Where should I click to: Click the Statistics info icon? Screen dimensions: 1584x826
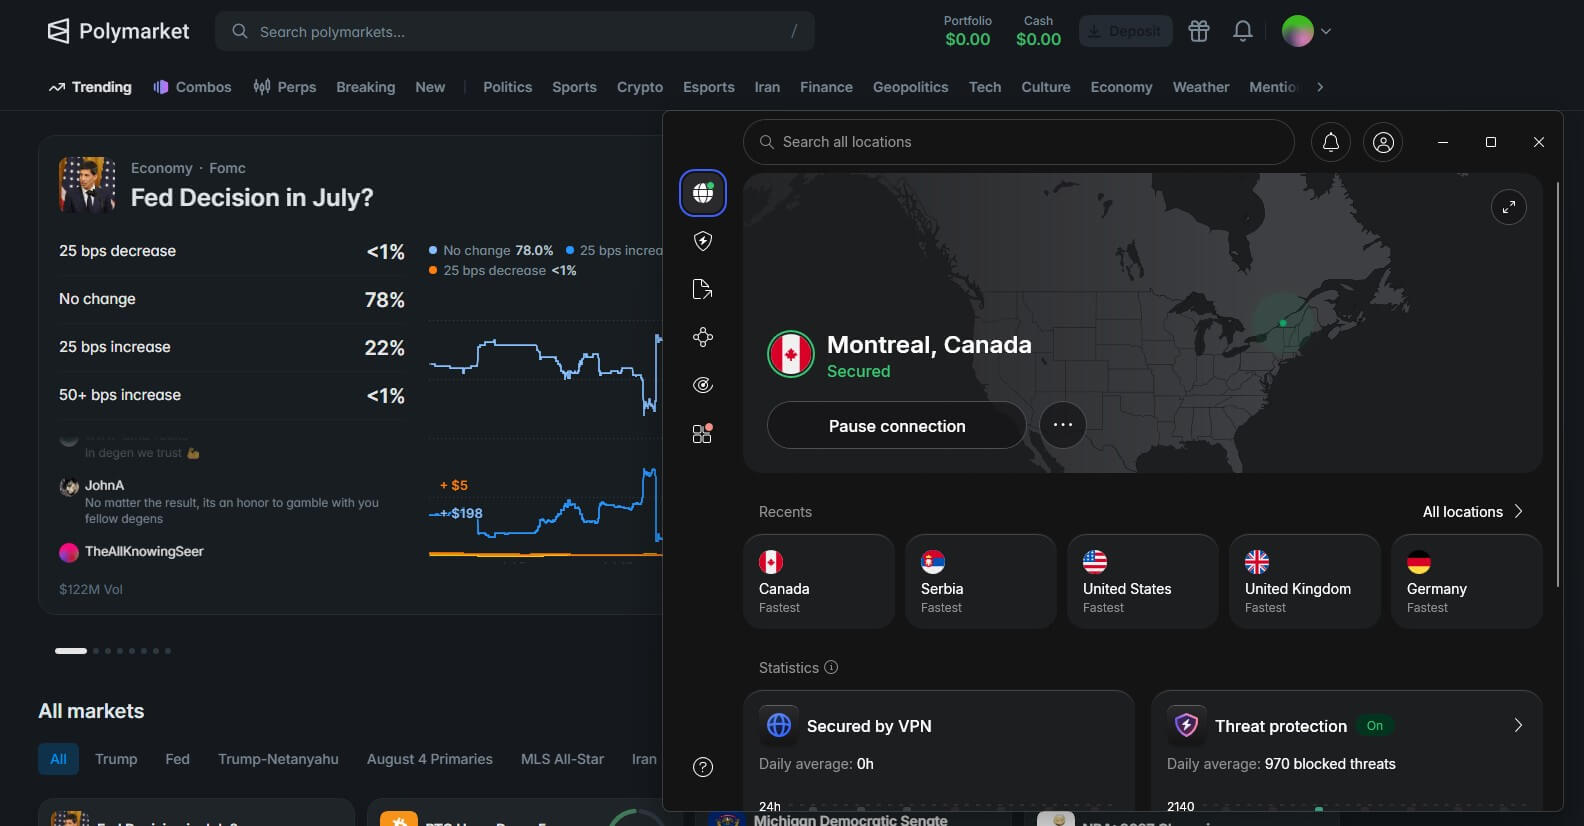point(831,667)
